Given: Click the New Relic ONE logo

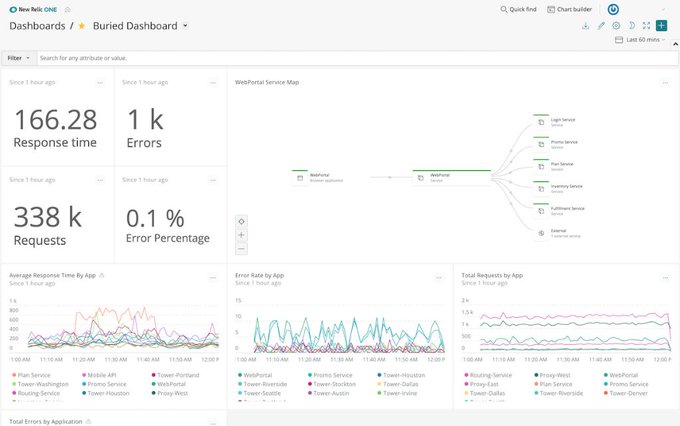Looking at the screenshot, I should pyautogui.click(x=33, y=9).
